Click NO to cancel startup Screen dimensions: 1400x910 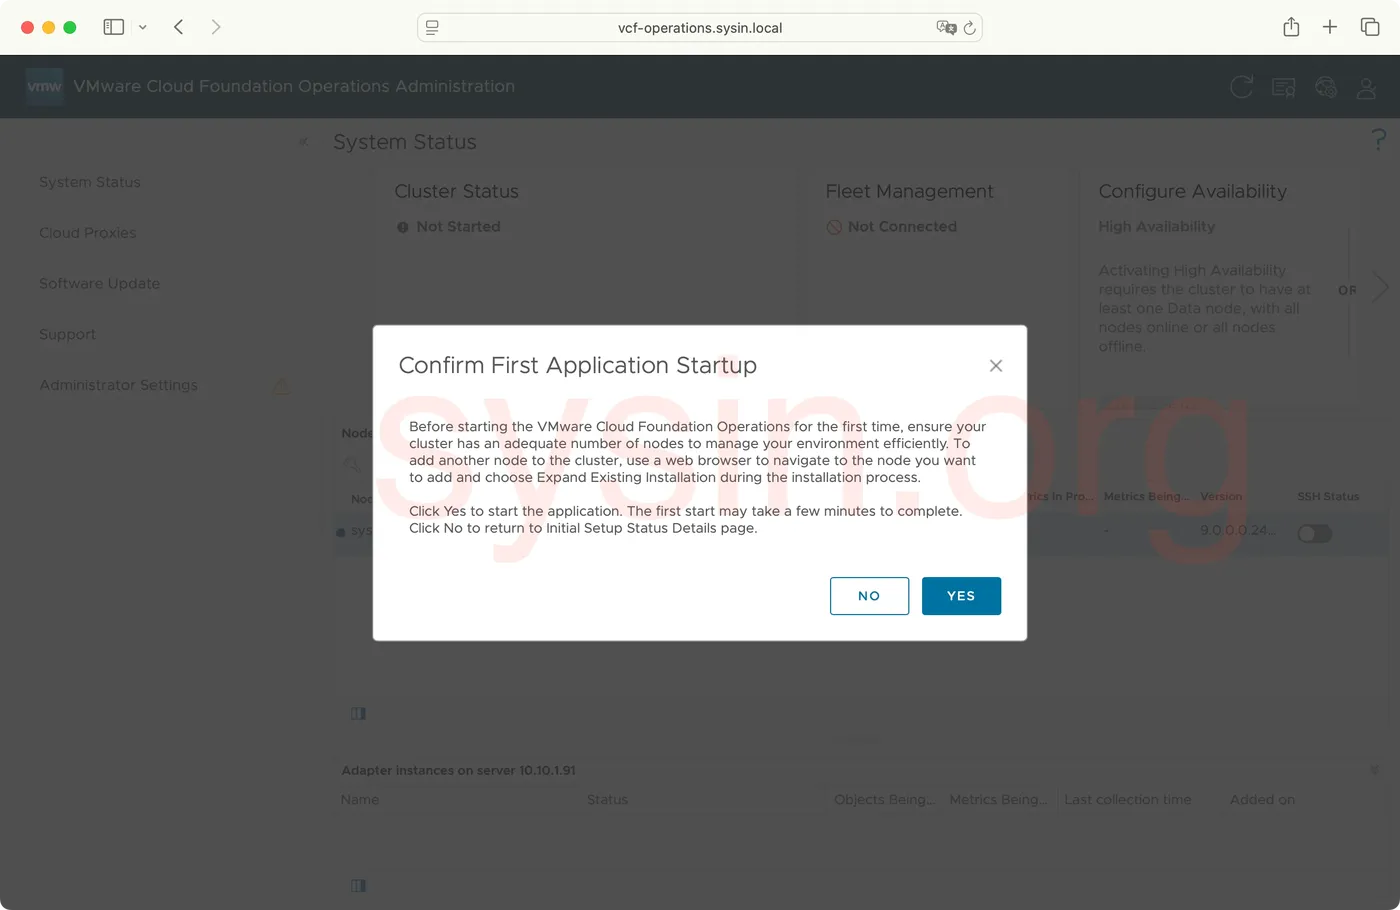[x=869, y=596]
